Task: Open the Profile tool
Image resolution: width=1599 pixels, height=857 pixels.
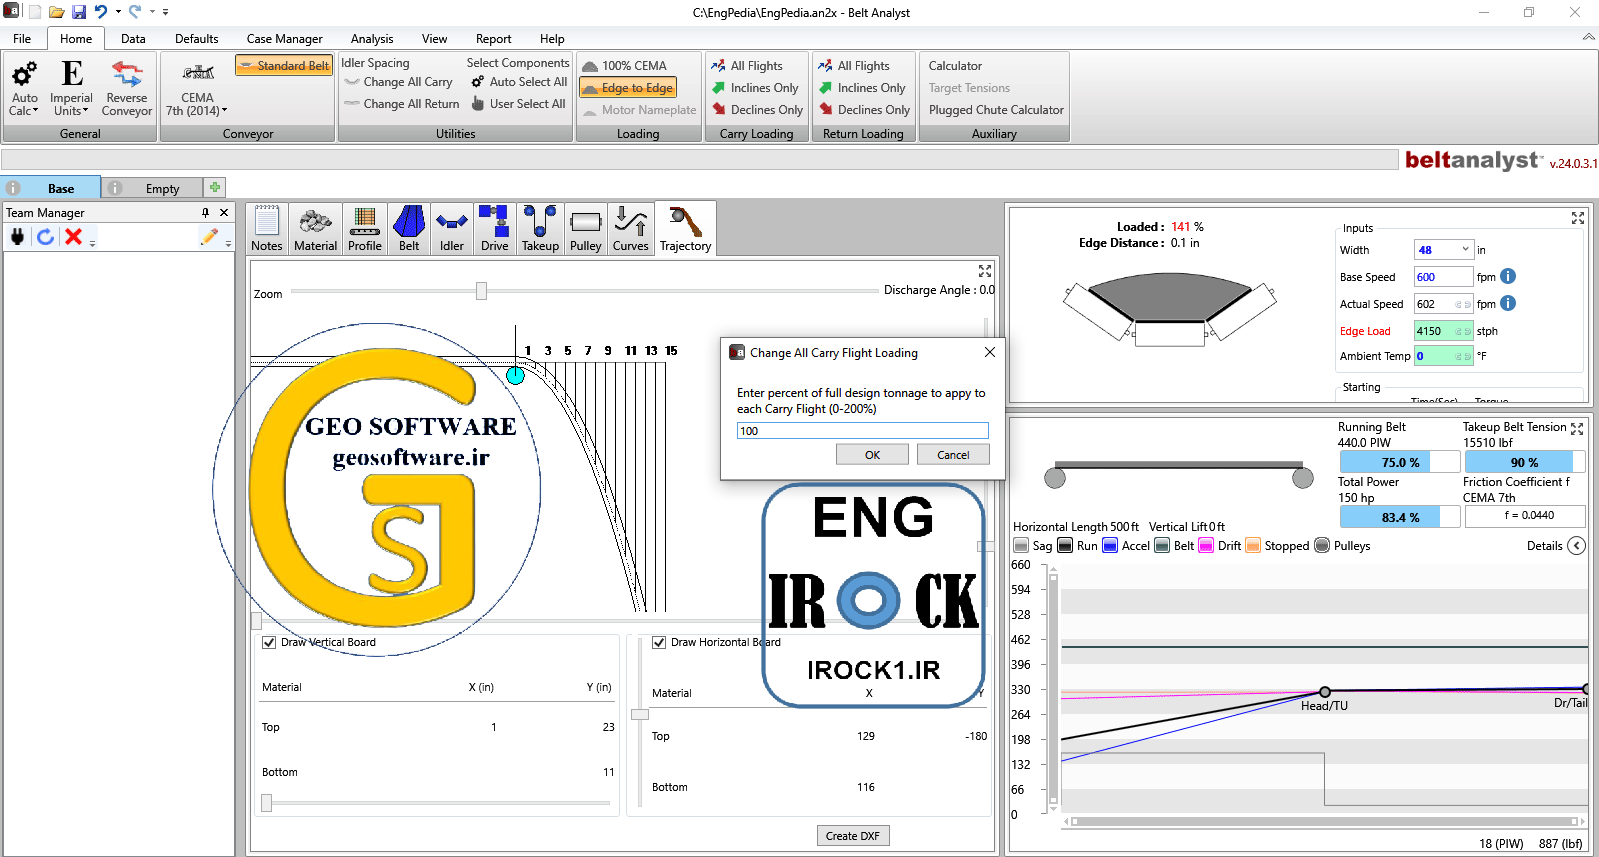Action: pyautogui.click(x=364, y=229)
